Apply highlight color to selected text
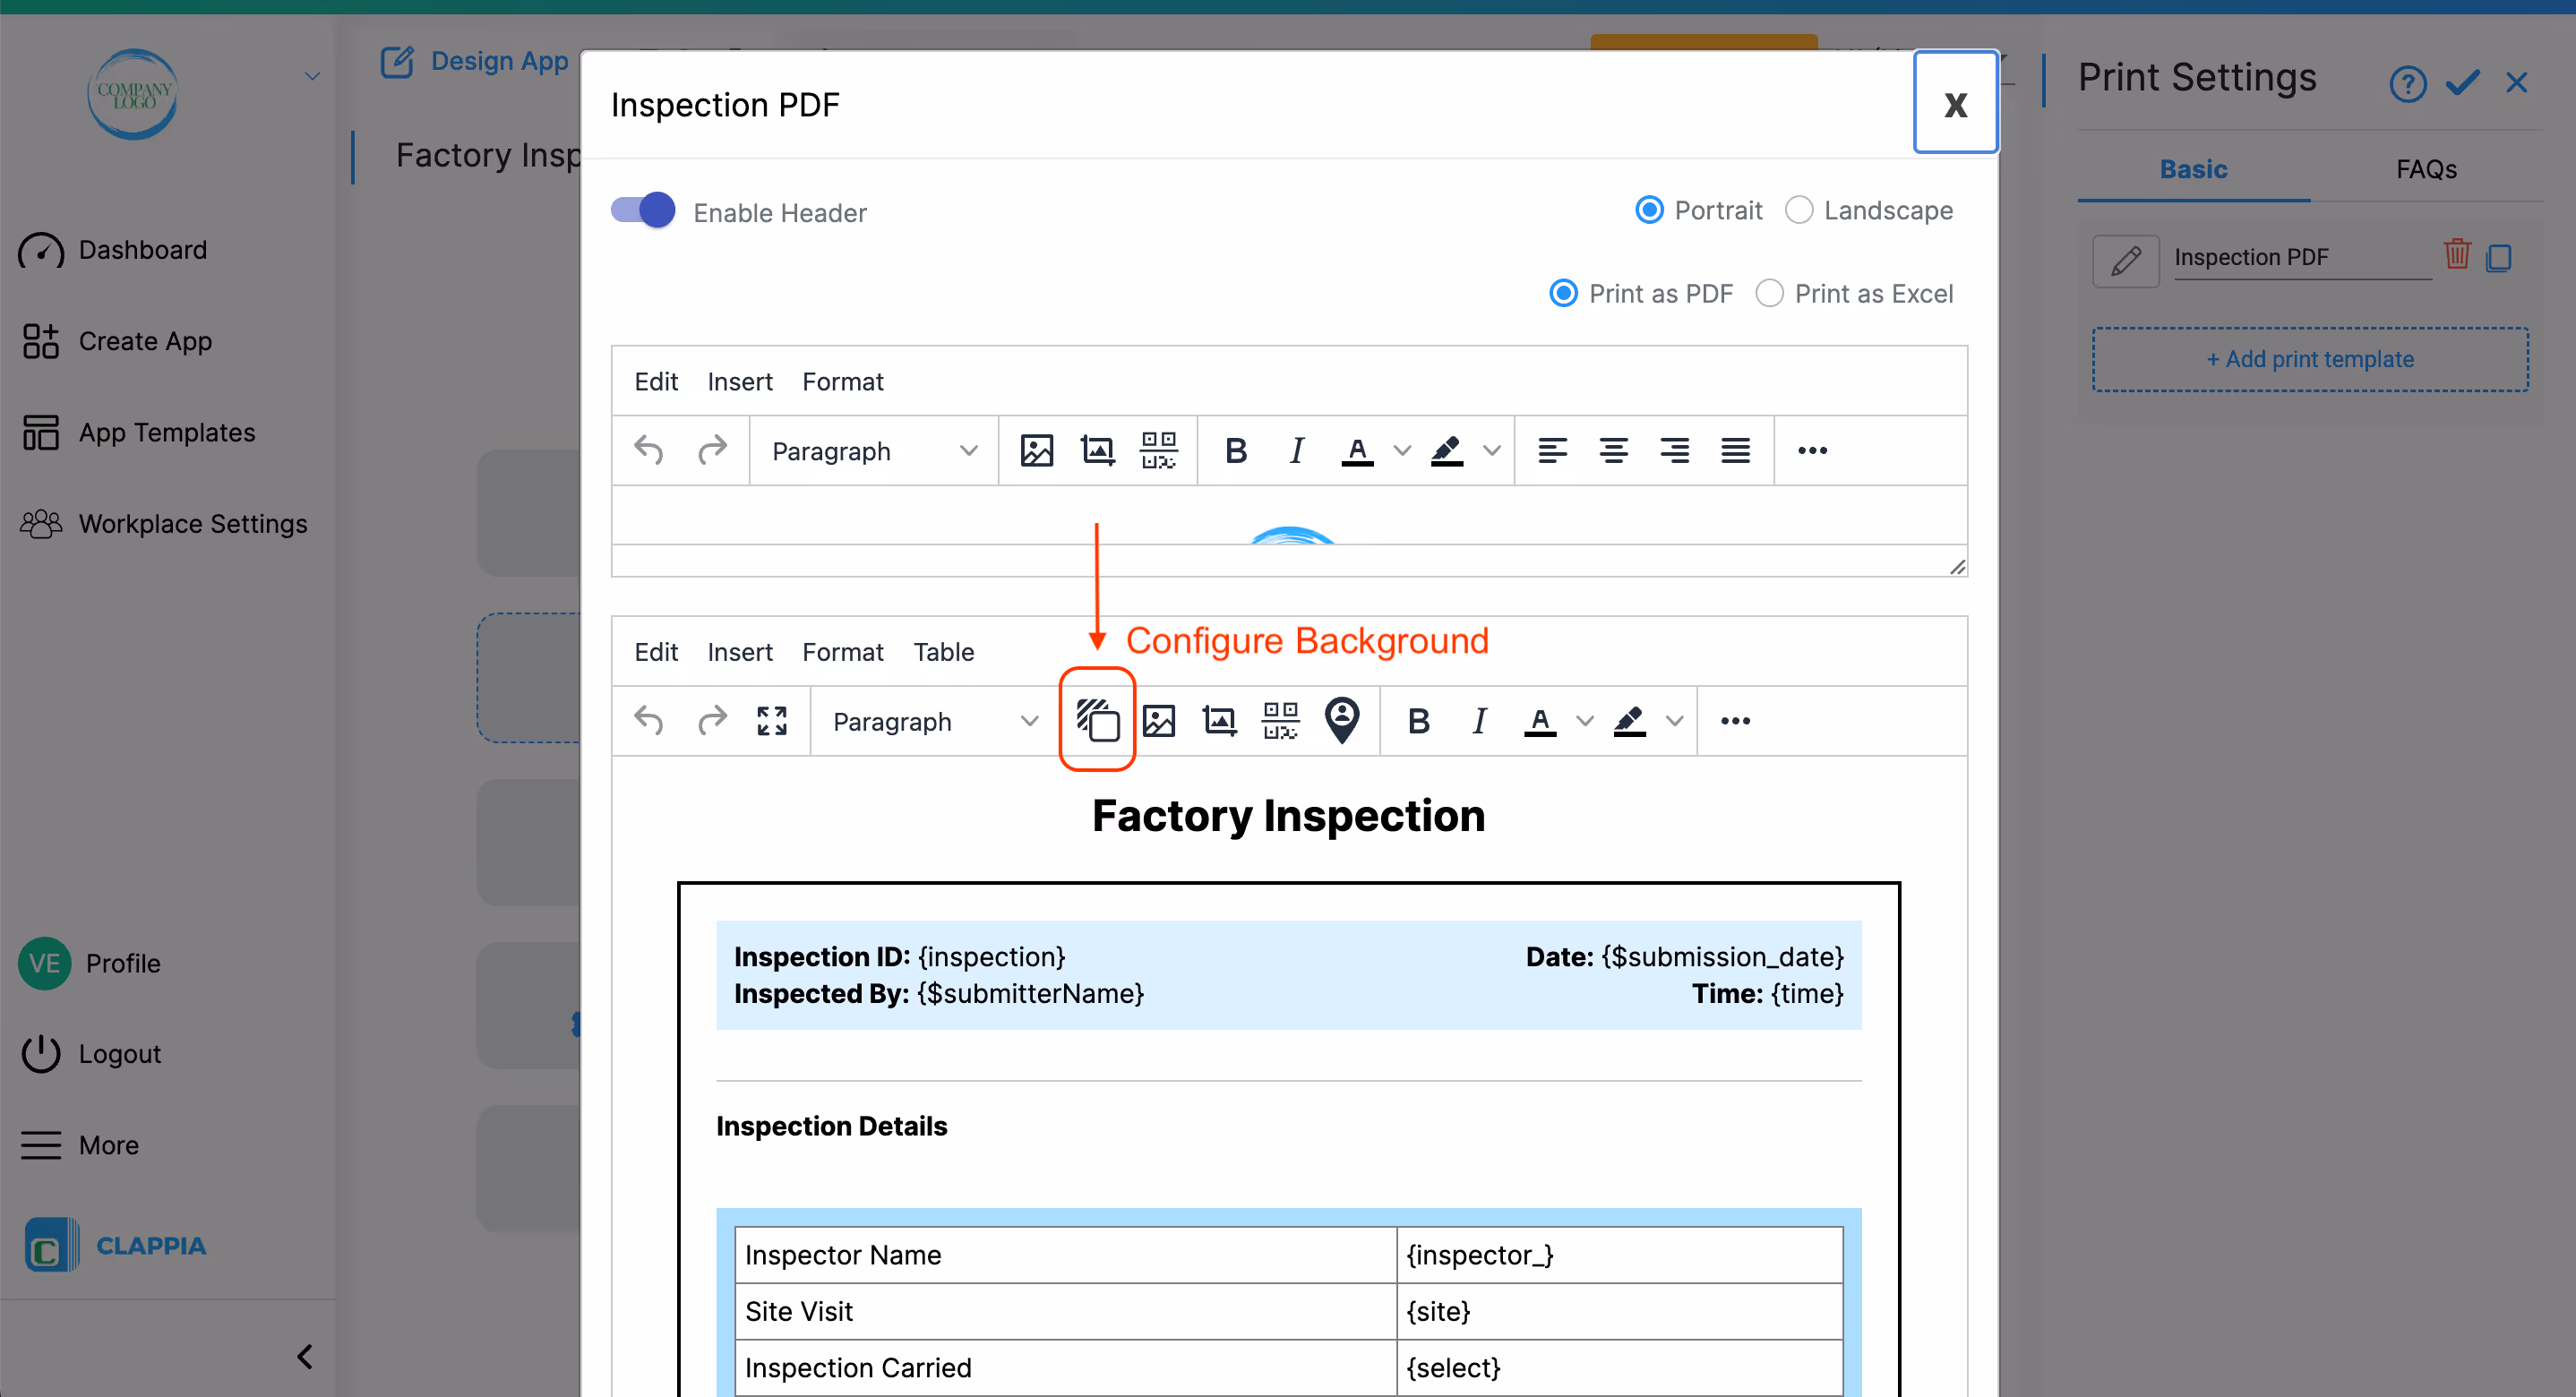This screenshot has width=2576, height=1397. 1629,720
